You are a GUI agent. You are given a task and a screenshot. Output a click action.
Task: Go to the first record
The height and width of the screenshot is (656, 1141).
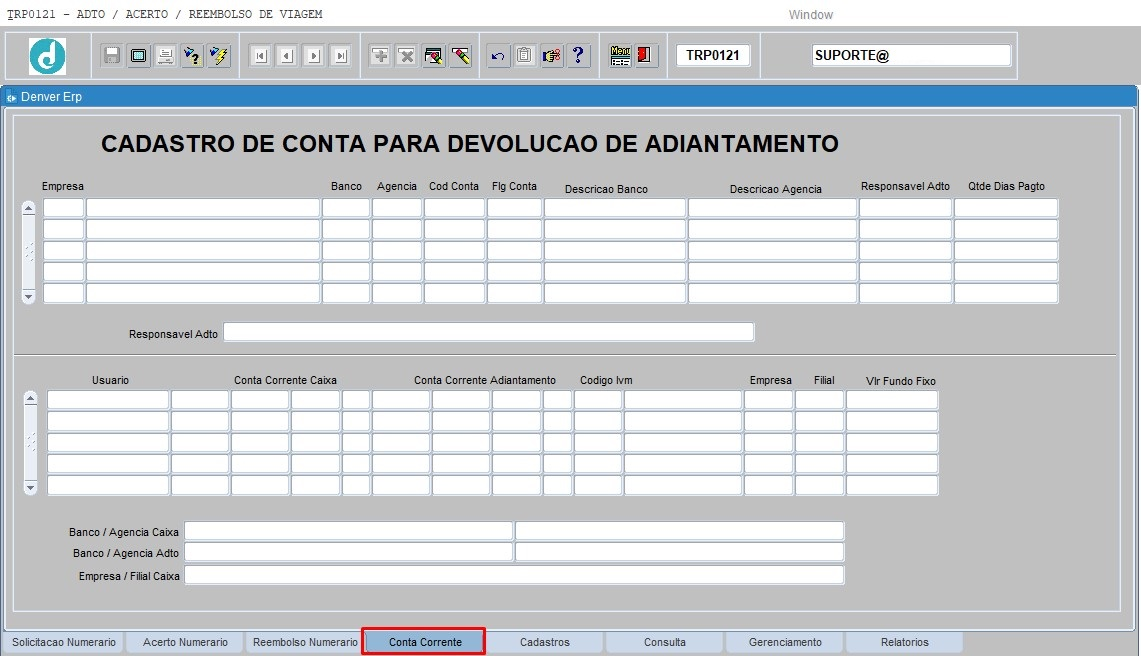point(260,56)
